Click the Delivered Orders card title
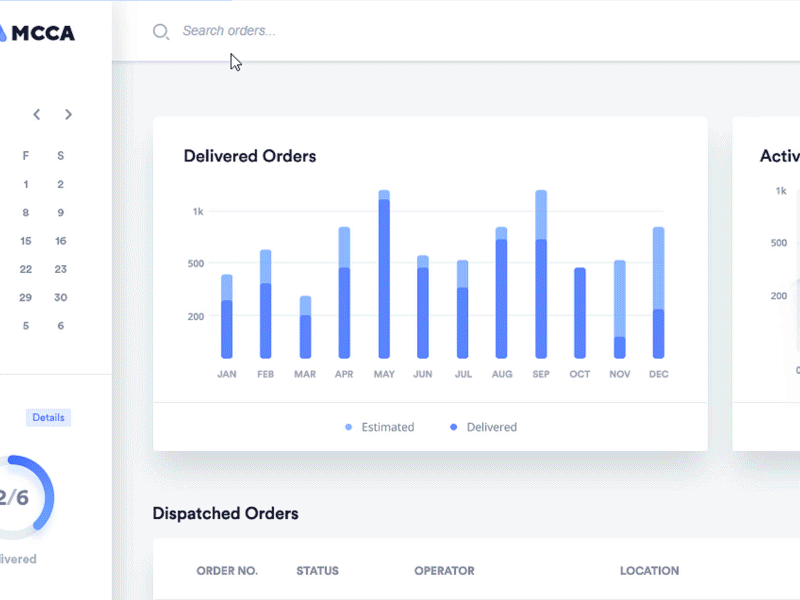This screenshot has height=600, width=800. click(x=250, y=156)
